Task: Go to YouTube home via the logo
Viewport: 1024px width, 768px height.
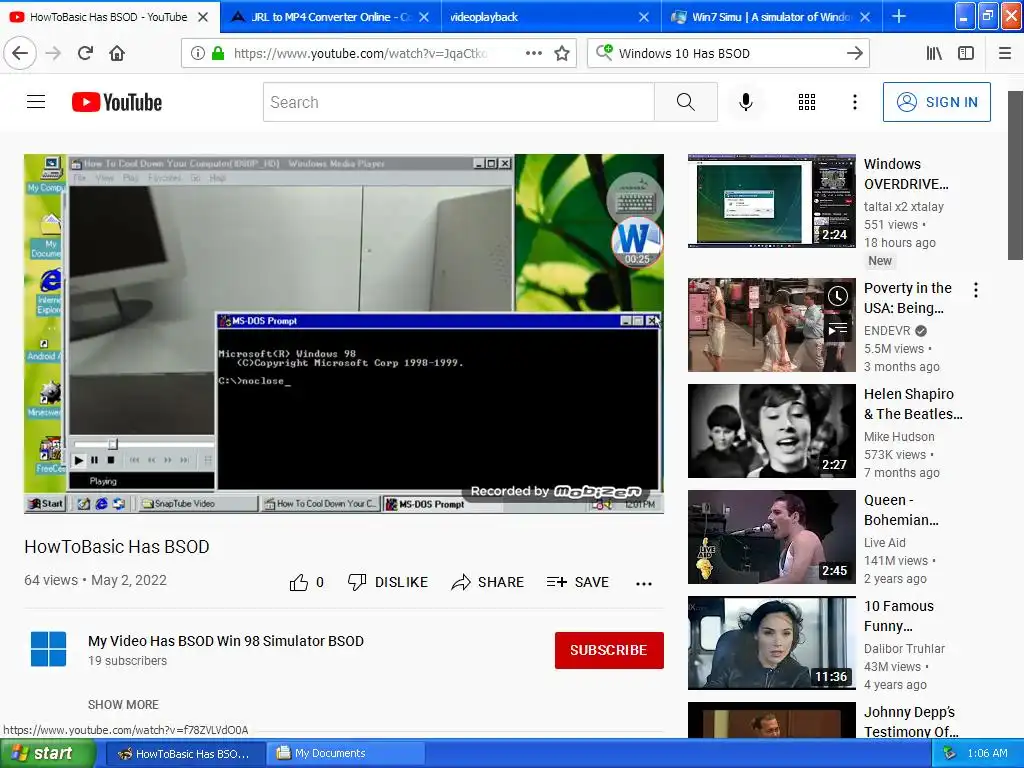Action: 117,102
